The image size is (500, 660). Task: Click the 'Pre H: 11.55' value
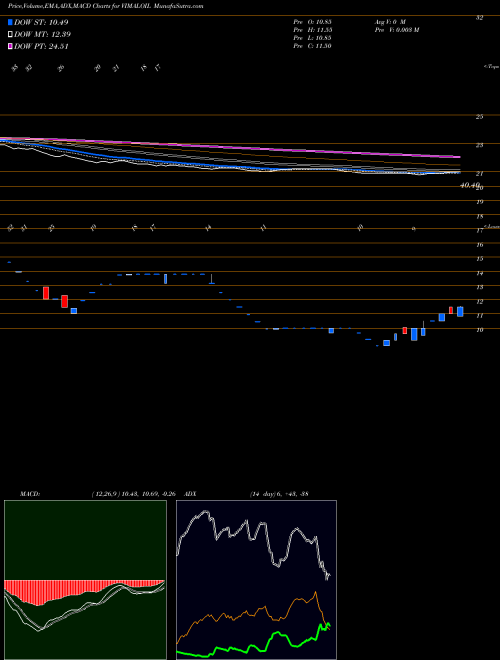[313, 30]
